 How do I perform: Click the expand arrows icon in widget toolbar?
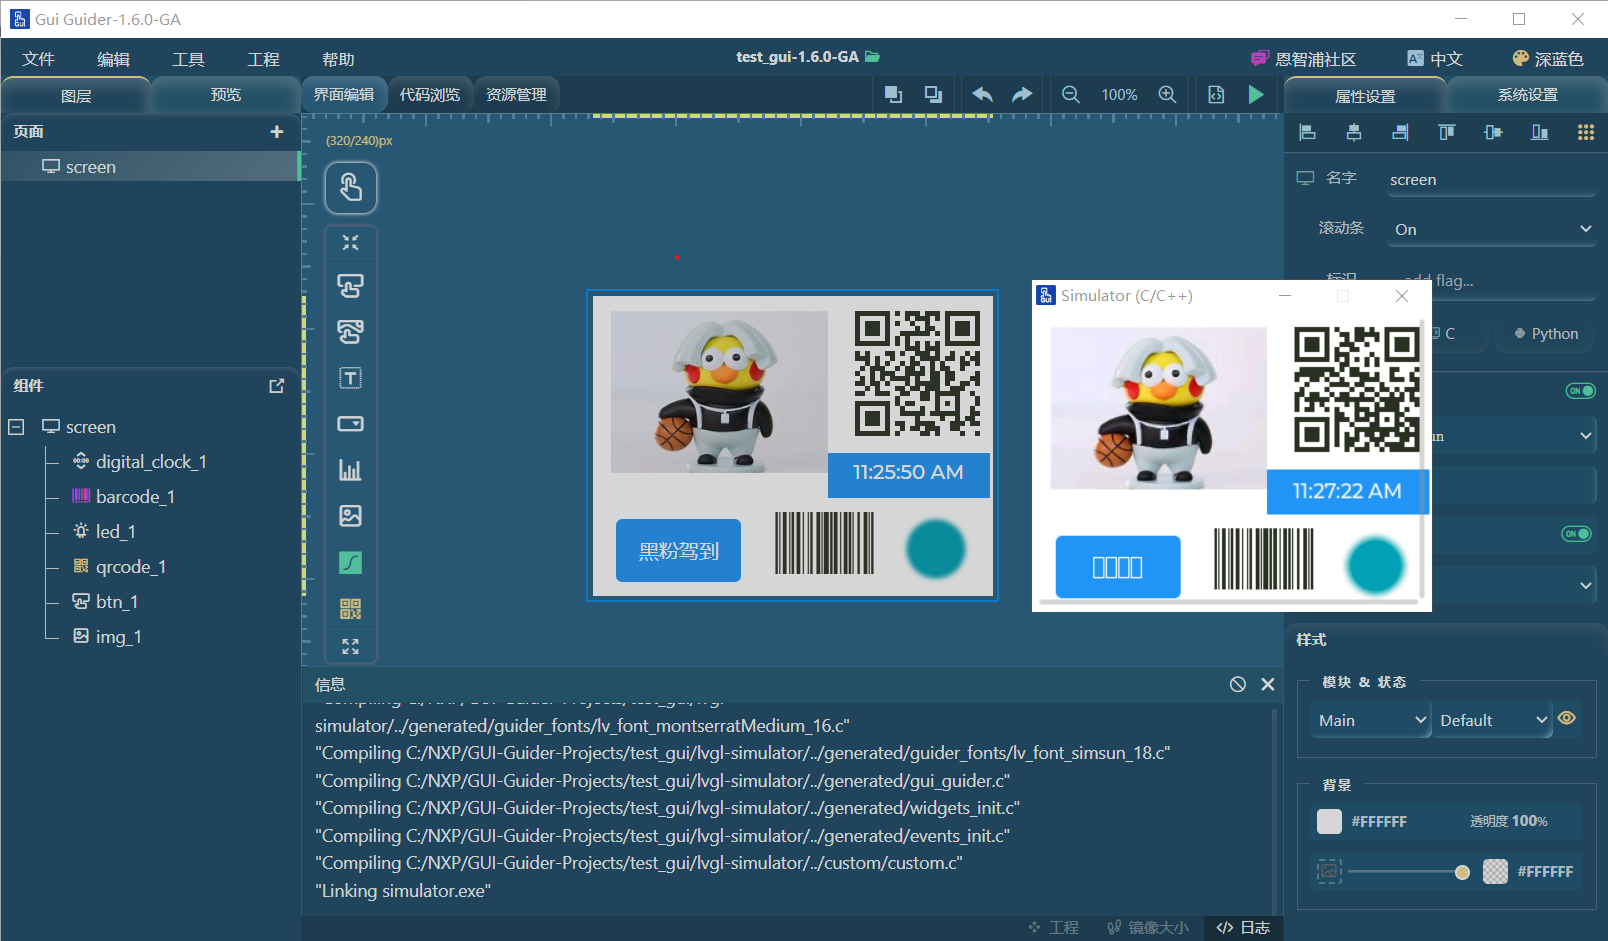point(350,647)
